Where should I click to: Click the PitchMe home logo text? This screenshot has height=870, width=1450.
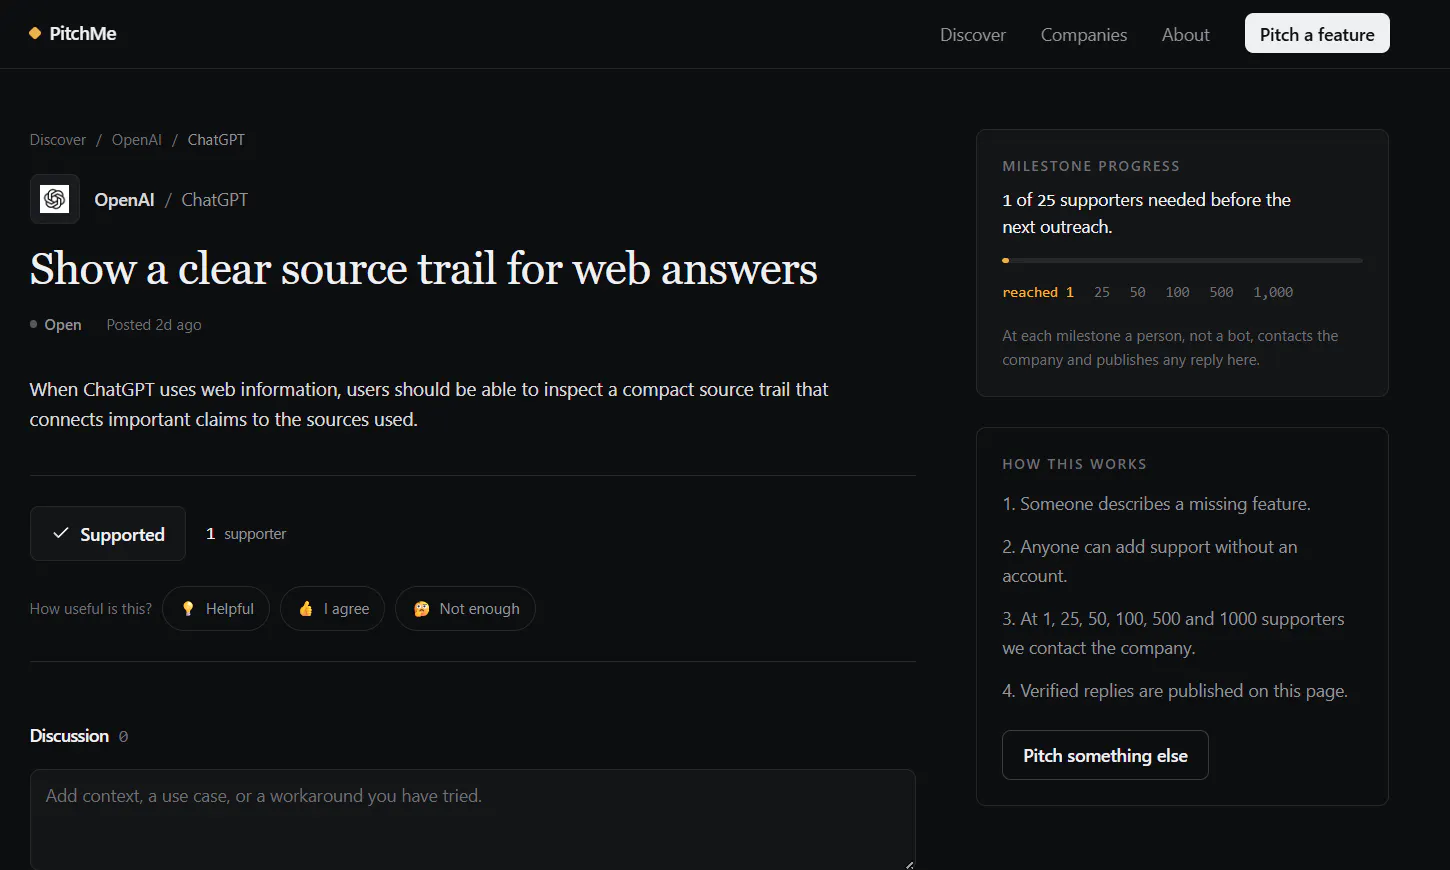coord(83,34)
